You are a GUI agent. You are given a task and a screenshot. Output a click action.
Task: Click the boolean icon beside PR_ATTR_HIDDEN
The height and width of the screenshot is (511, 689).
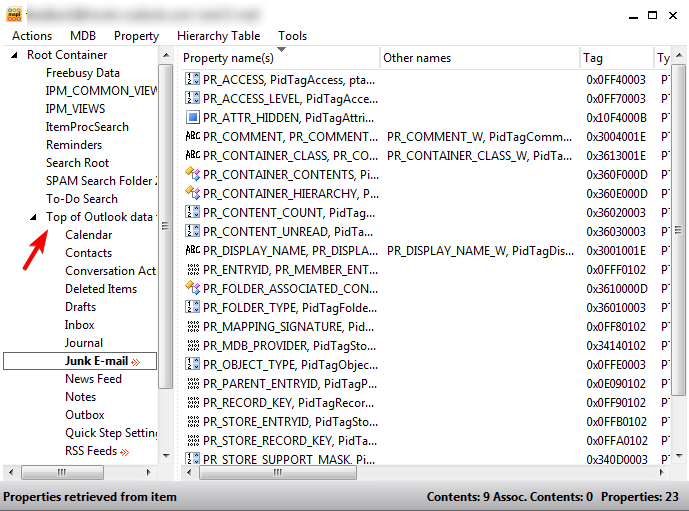192,117
